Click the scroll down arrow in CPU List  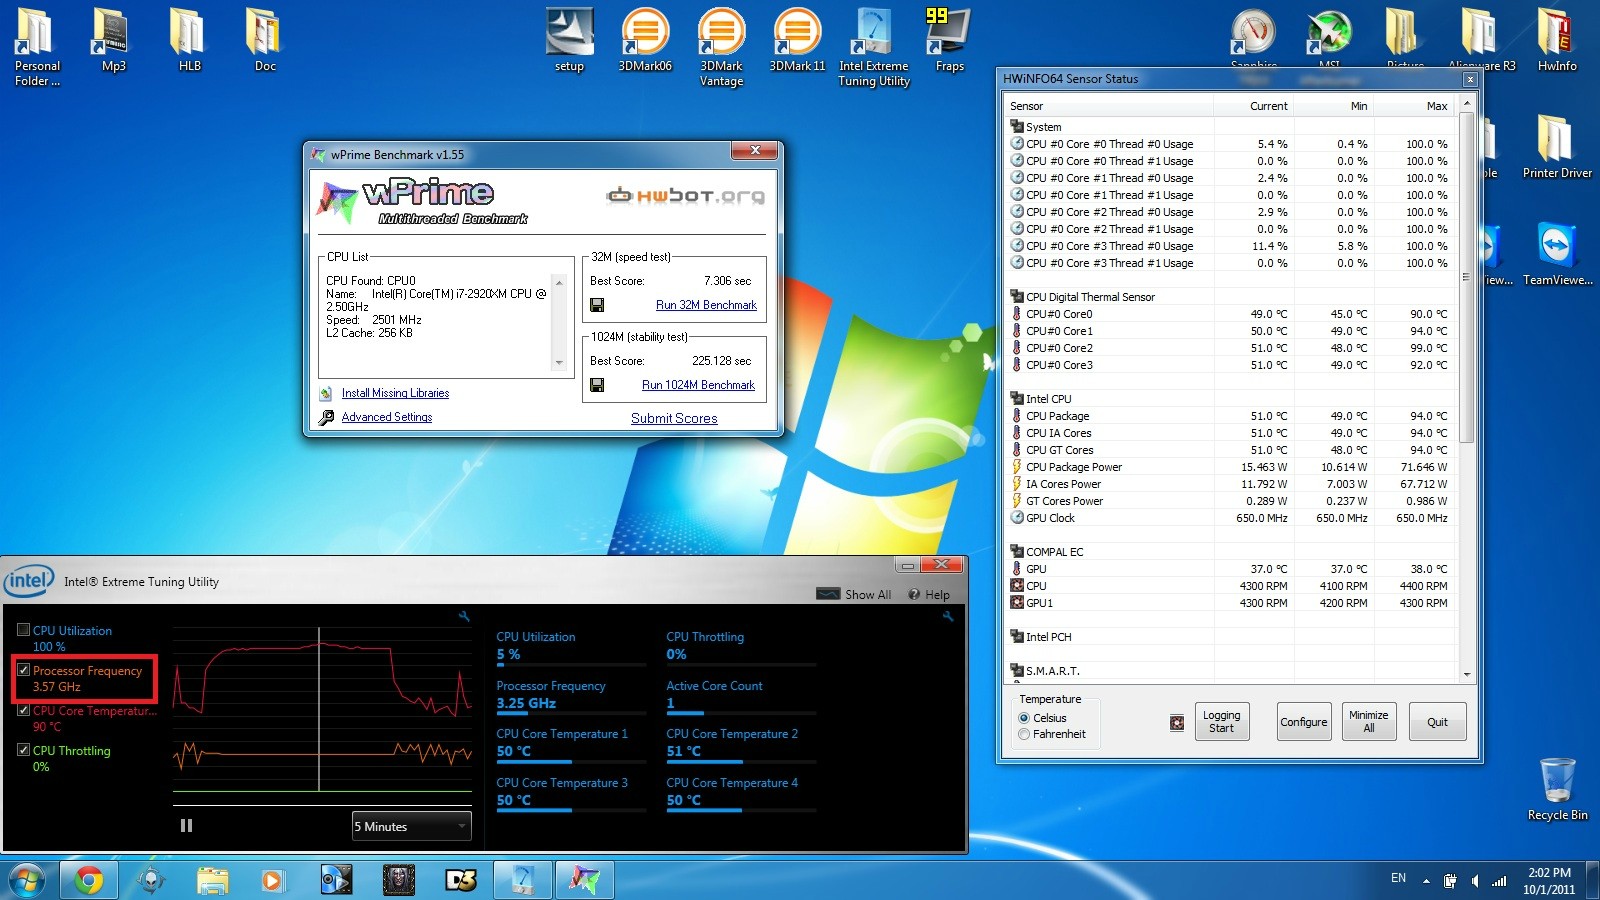(559, 363)
